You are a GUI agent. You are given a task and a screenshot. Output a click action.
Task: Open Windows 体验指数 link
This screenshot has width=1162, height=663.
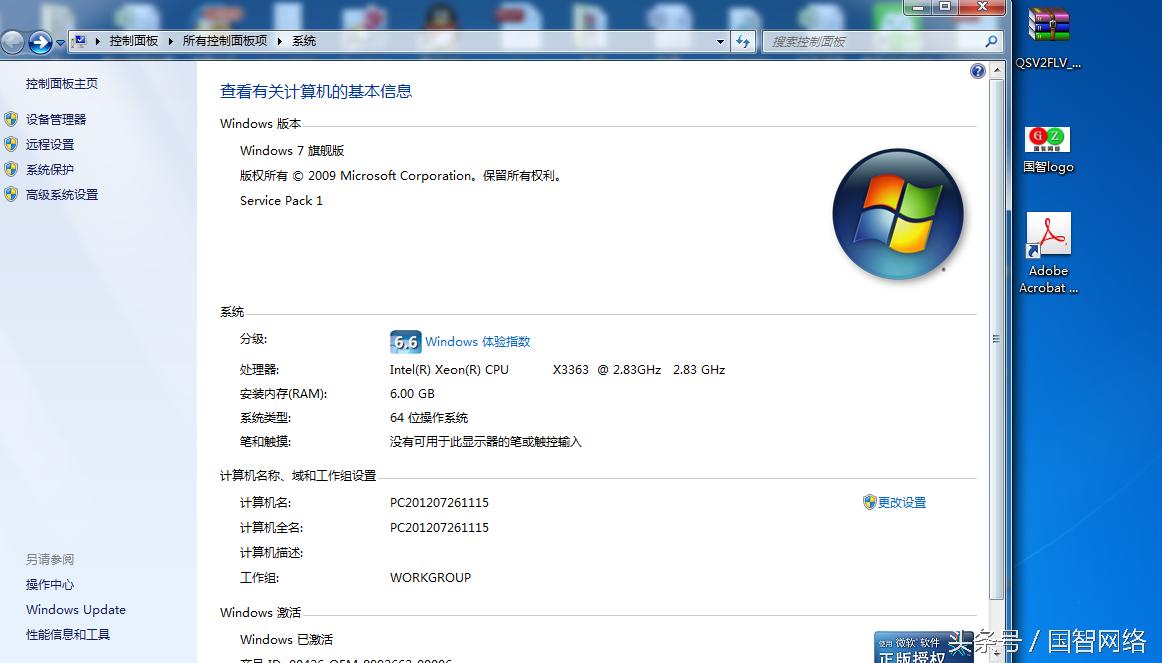pos(478,342)
